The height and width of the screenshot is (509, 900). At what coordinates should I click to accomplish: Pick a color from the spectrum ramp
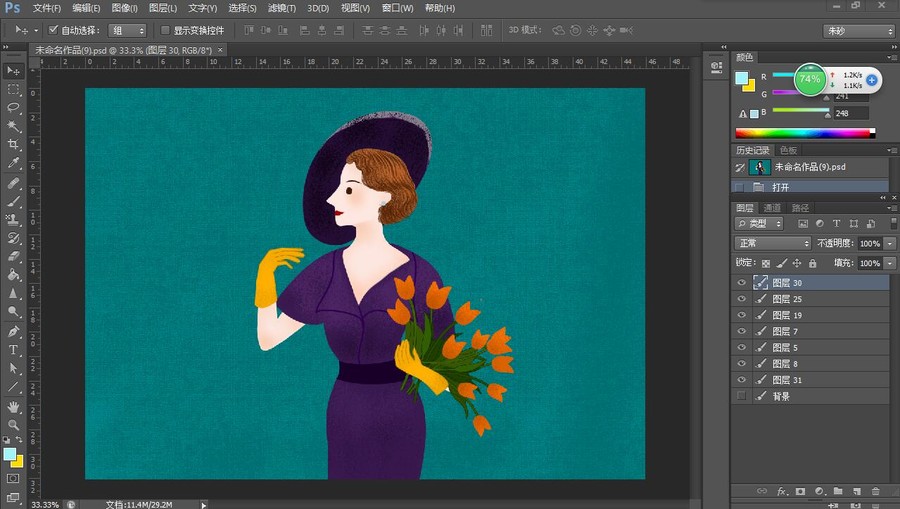[x=805, y=133]
